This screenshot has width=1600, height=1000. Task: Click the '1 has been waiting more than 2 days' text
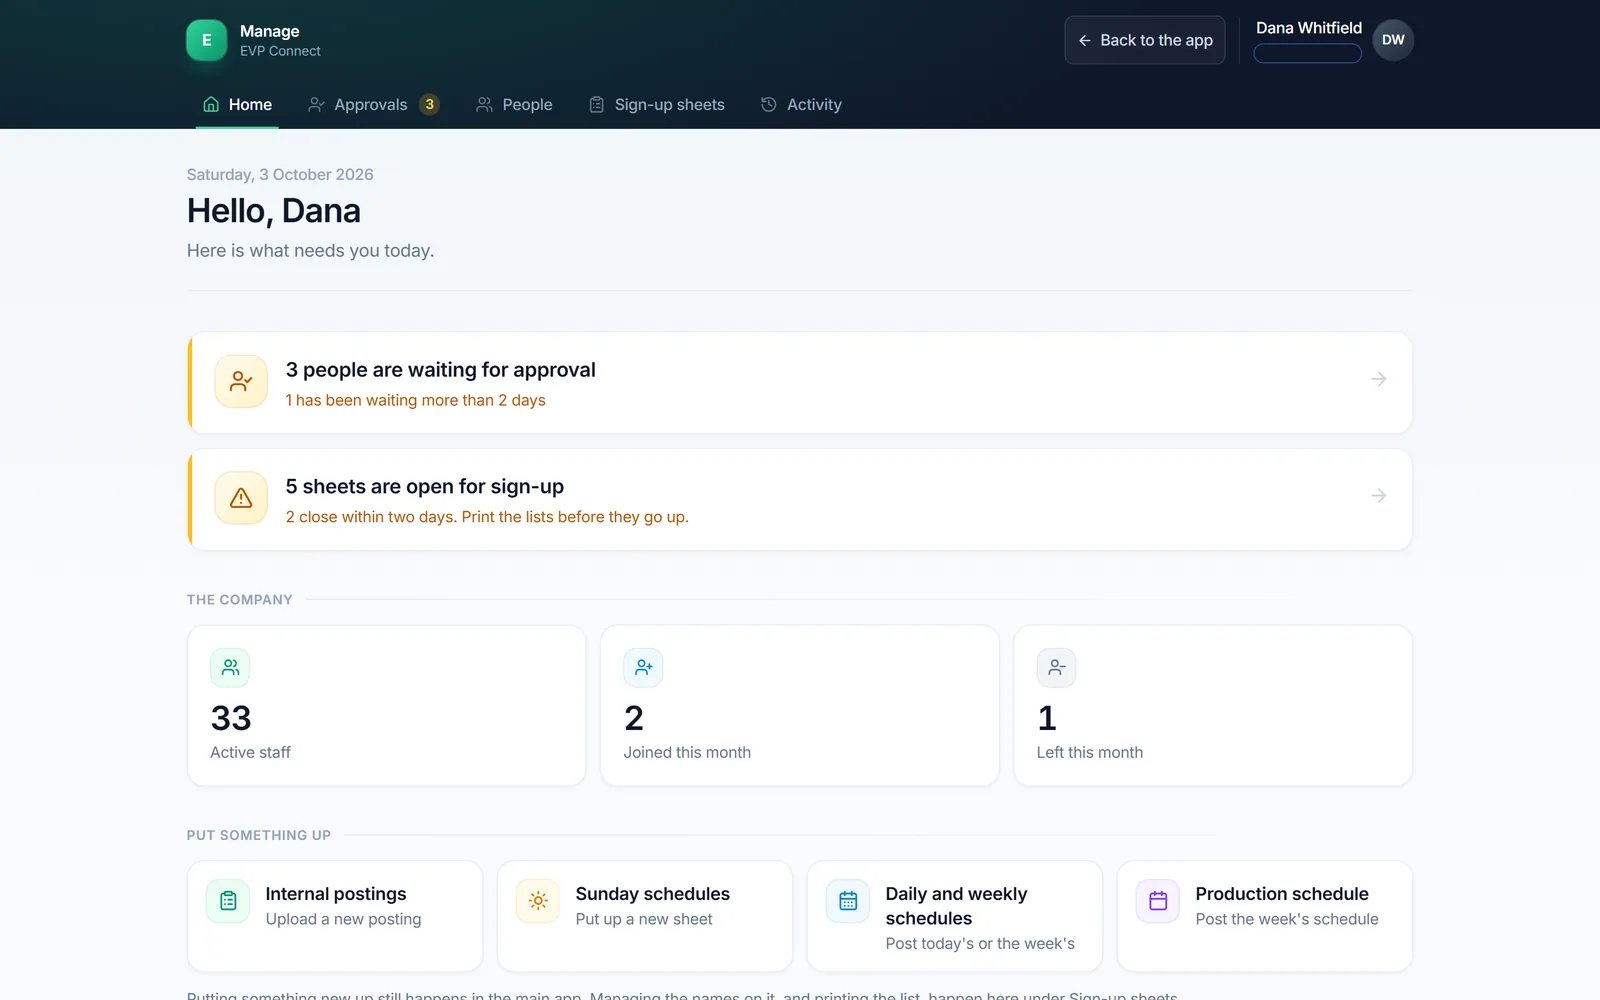coord(416,400)
